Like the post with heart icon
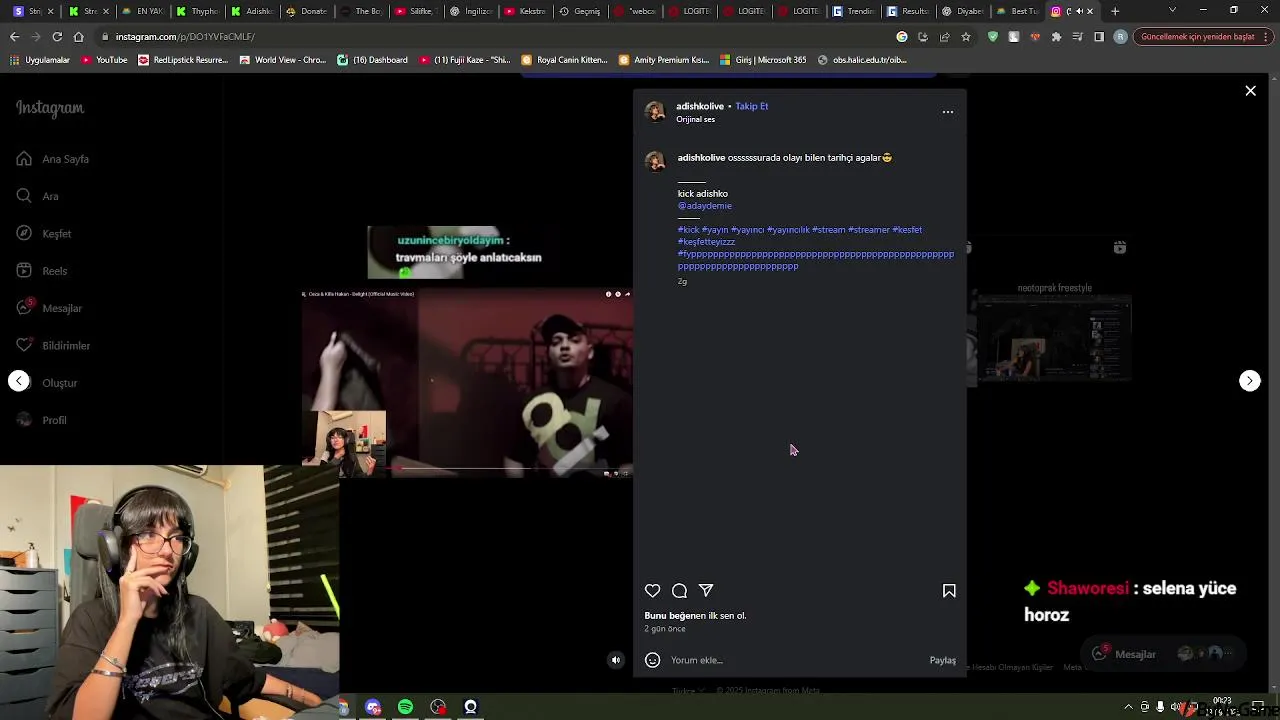Image resolution: width=1280 pixels, height=720 pixels. coord(652,591)
